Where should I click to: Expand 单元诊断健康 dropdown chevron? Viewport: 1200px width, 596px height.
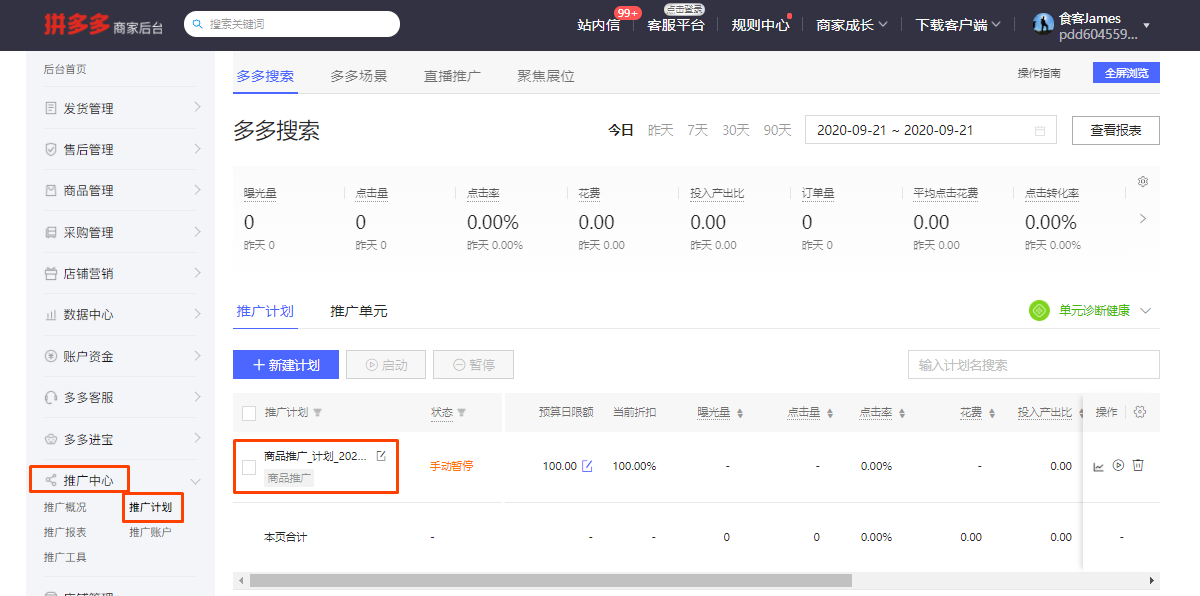pyautogui.click(x=1146, y=311)
